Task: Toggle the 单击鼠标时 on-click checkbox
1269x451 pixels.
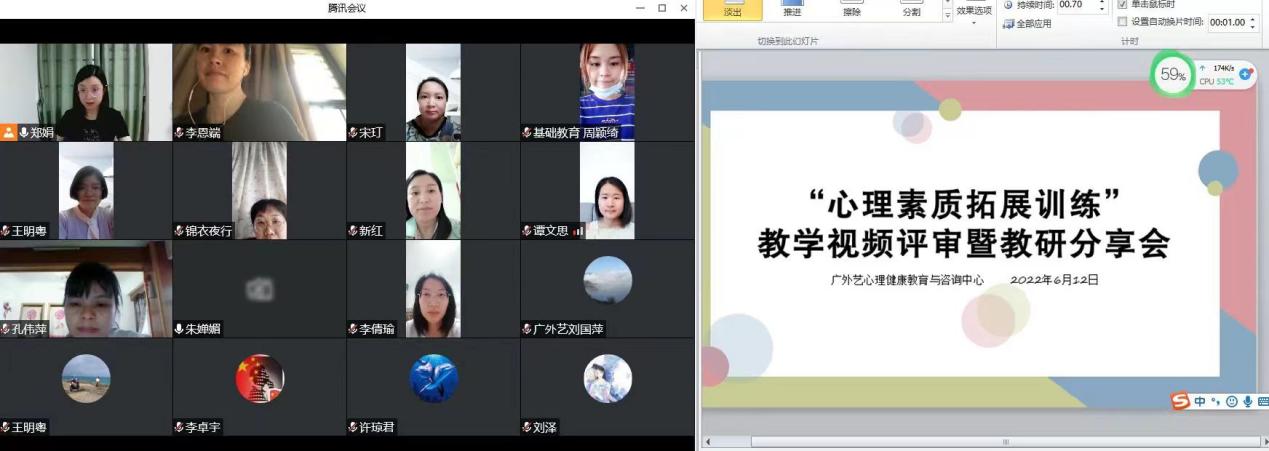Action: [1122, 4]
